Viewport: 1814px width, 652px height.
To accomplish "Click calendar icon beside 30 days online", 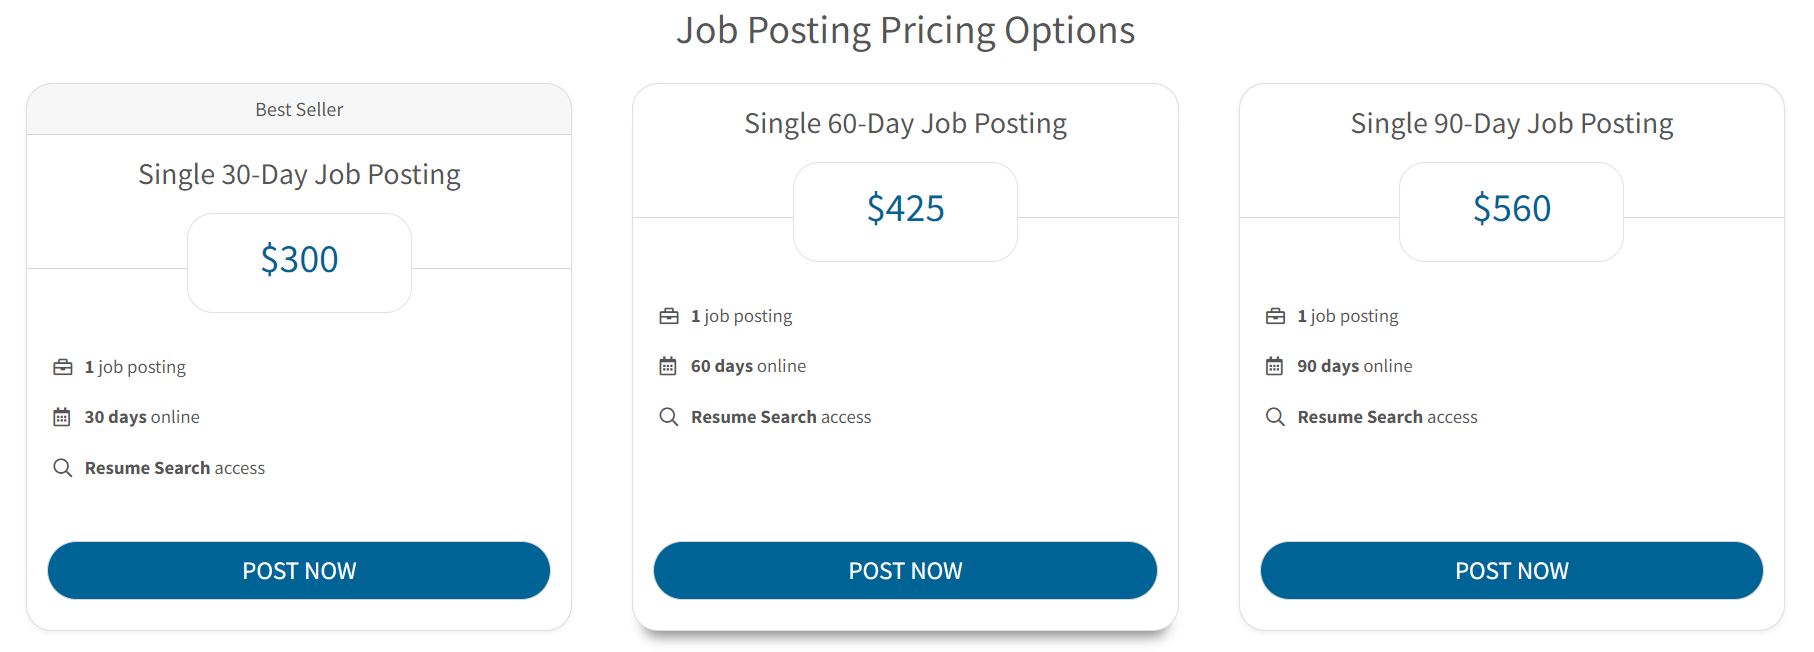I will click(62, 417).
